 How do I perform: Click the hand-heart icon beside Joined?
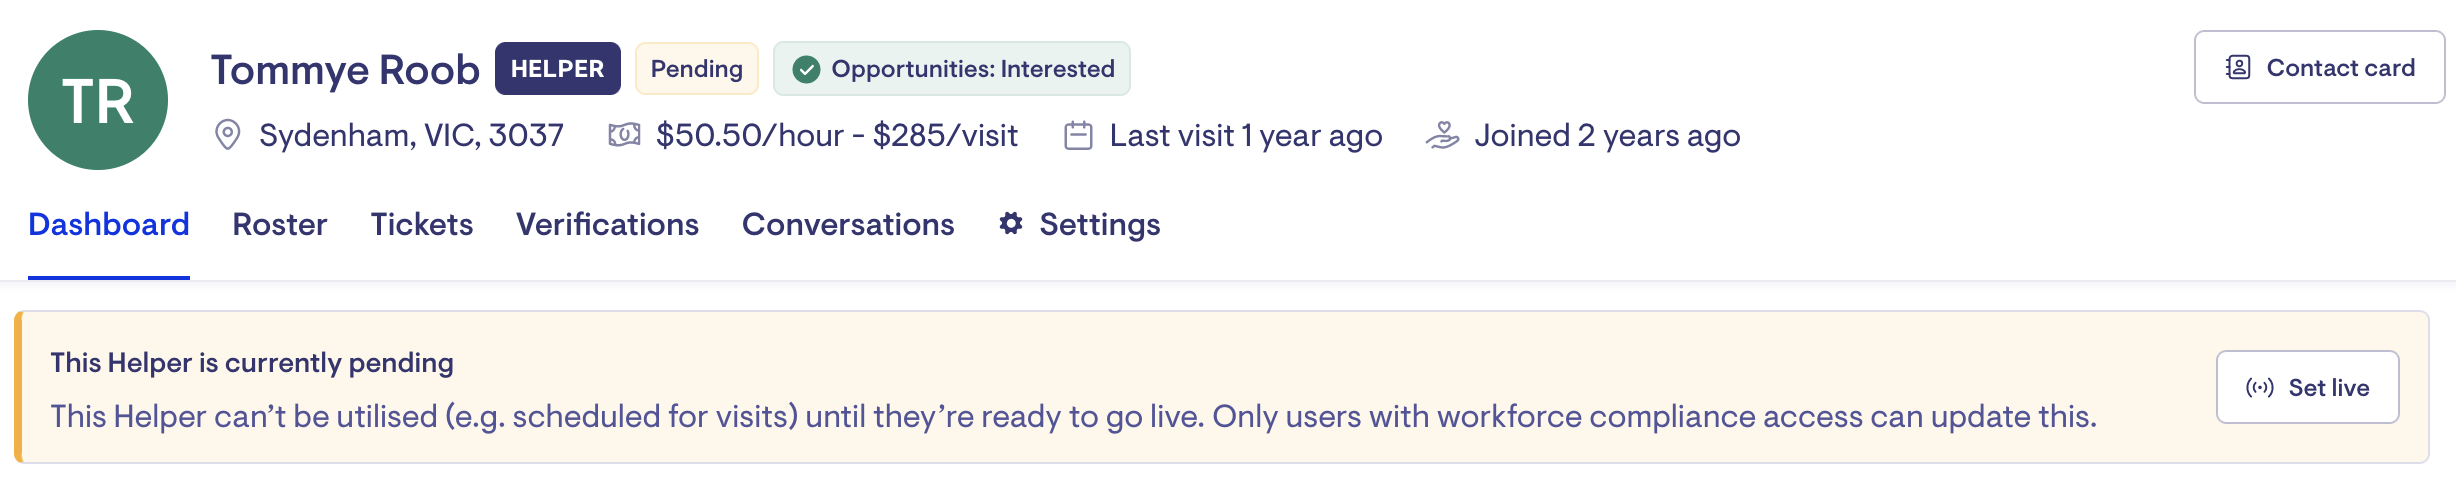tap(1442, 135)
